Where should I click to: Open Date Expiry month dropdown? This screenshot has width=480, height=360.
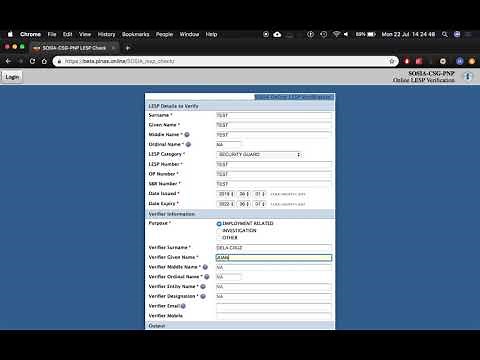(x=244, y=204)
